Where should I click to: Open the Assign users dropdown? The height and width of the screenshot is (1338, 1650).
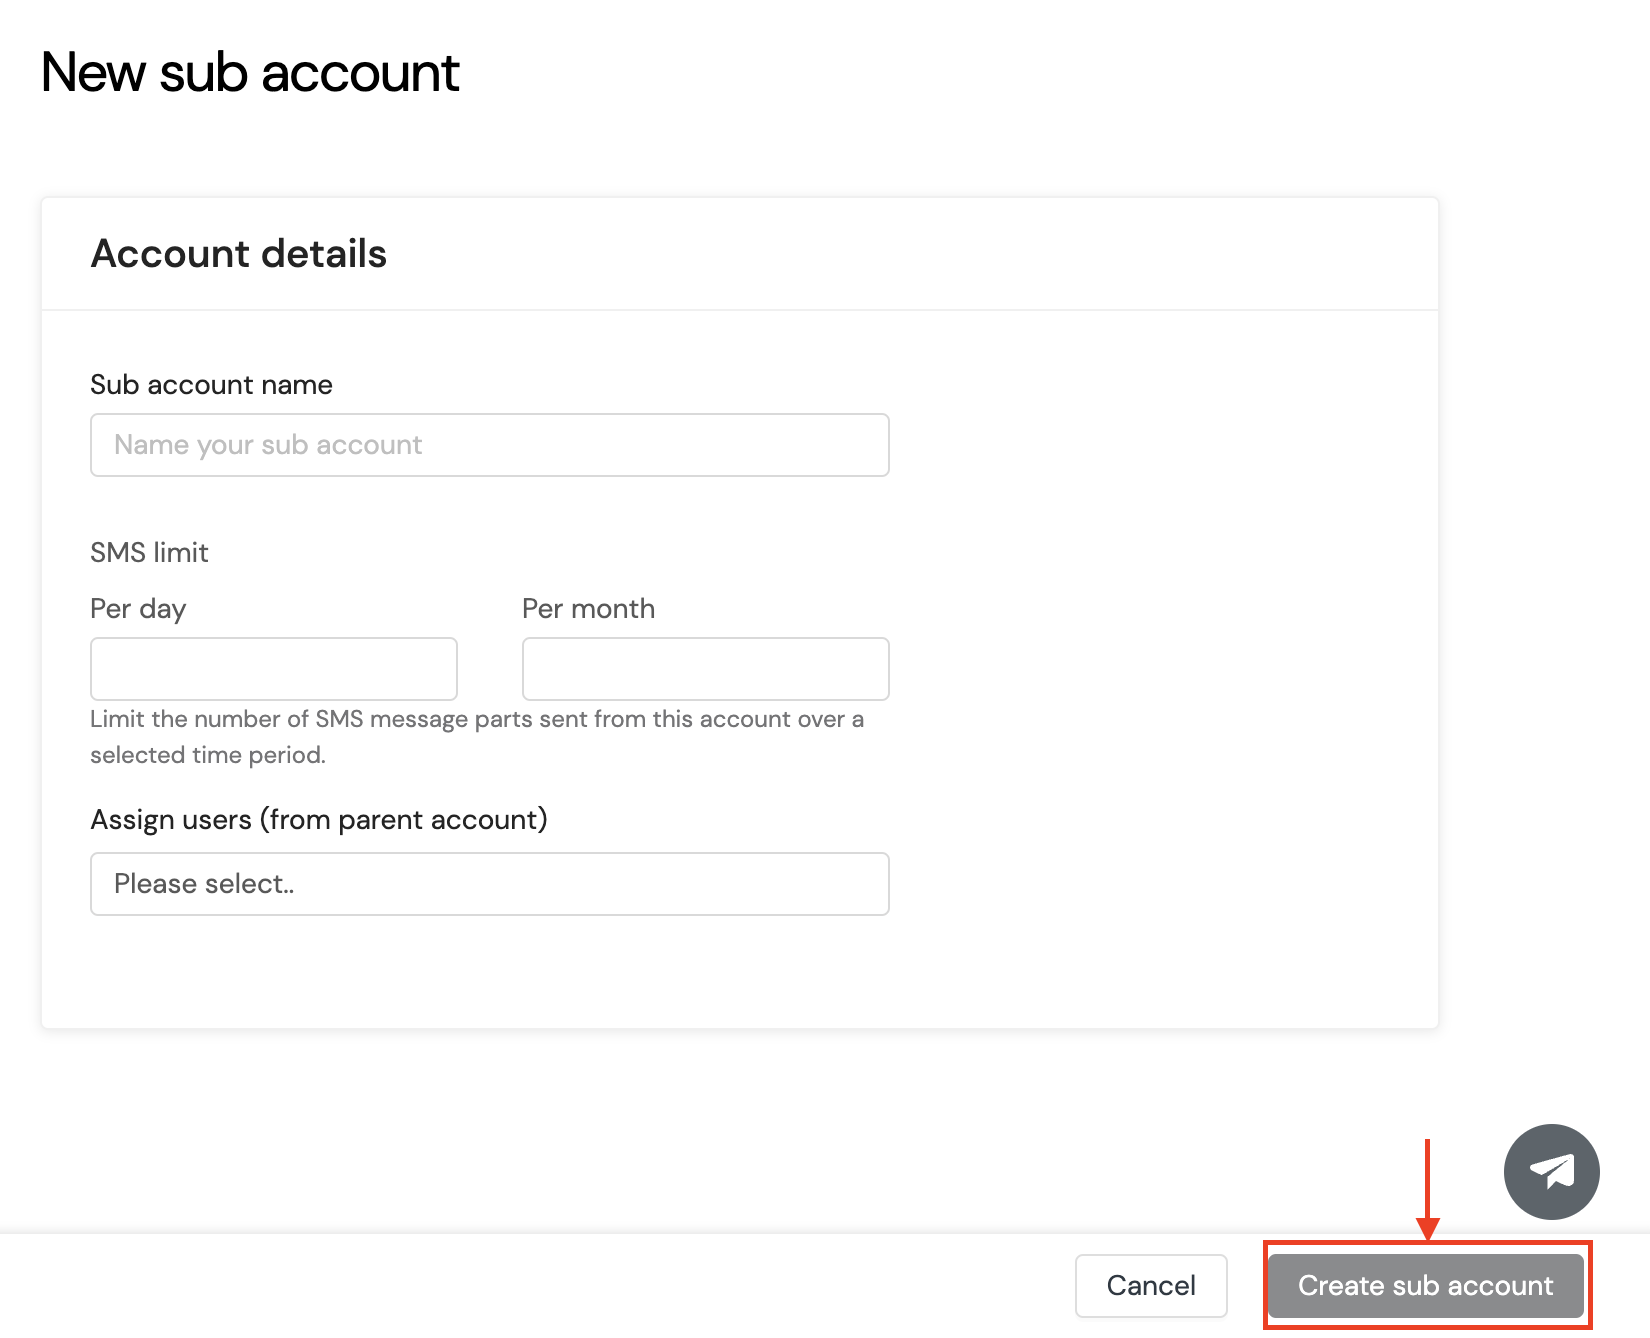point(490,884)
